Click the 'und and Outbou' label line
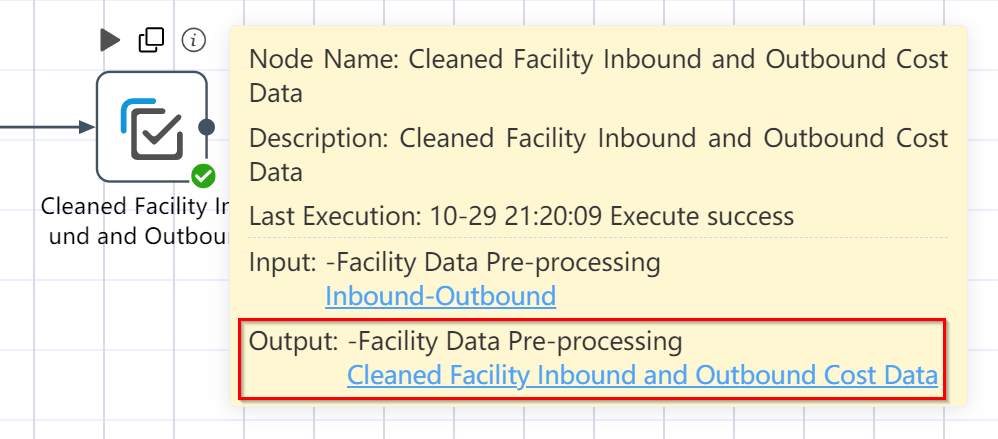Screen dimensions: 998x439 pos(139,236)
